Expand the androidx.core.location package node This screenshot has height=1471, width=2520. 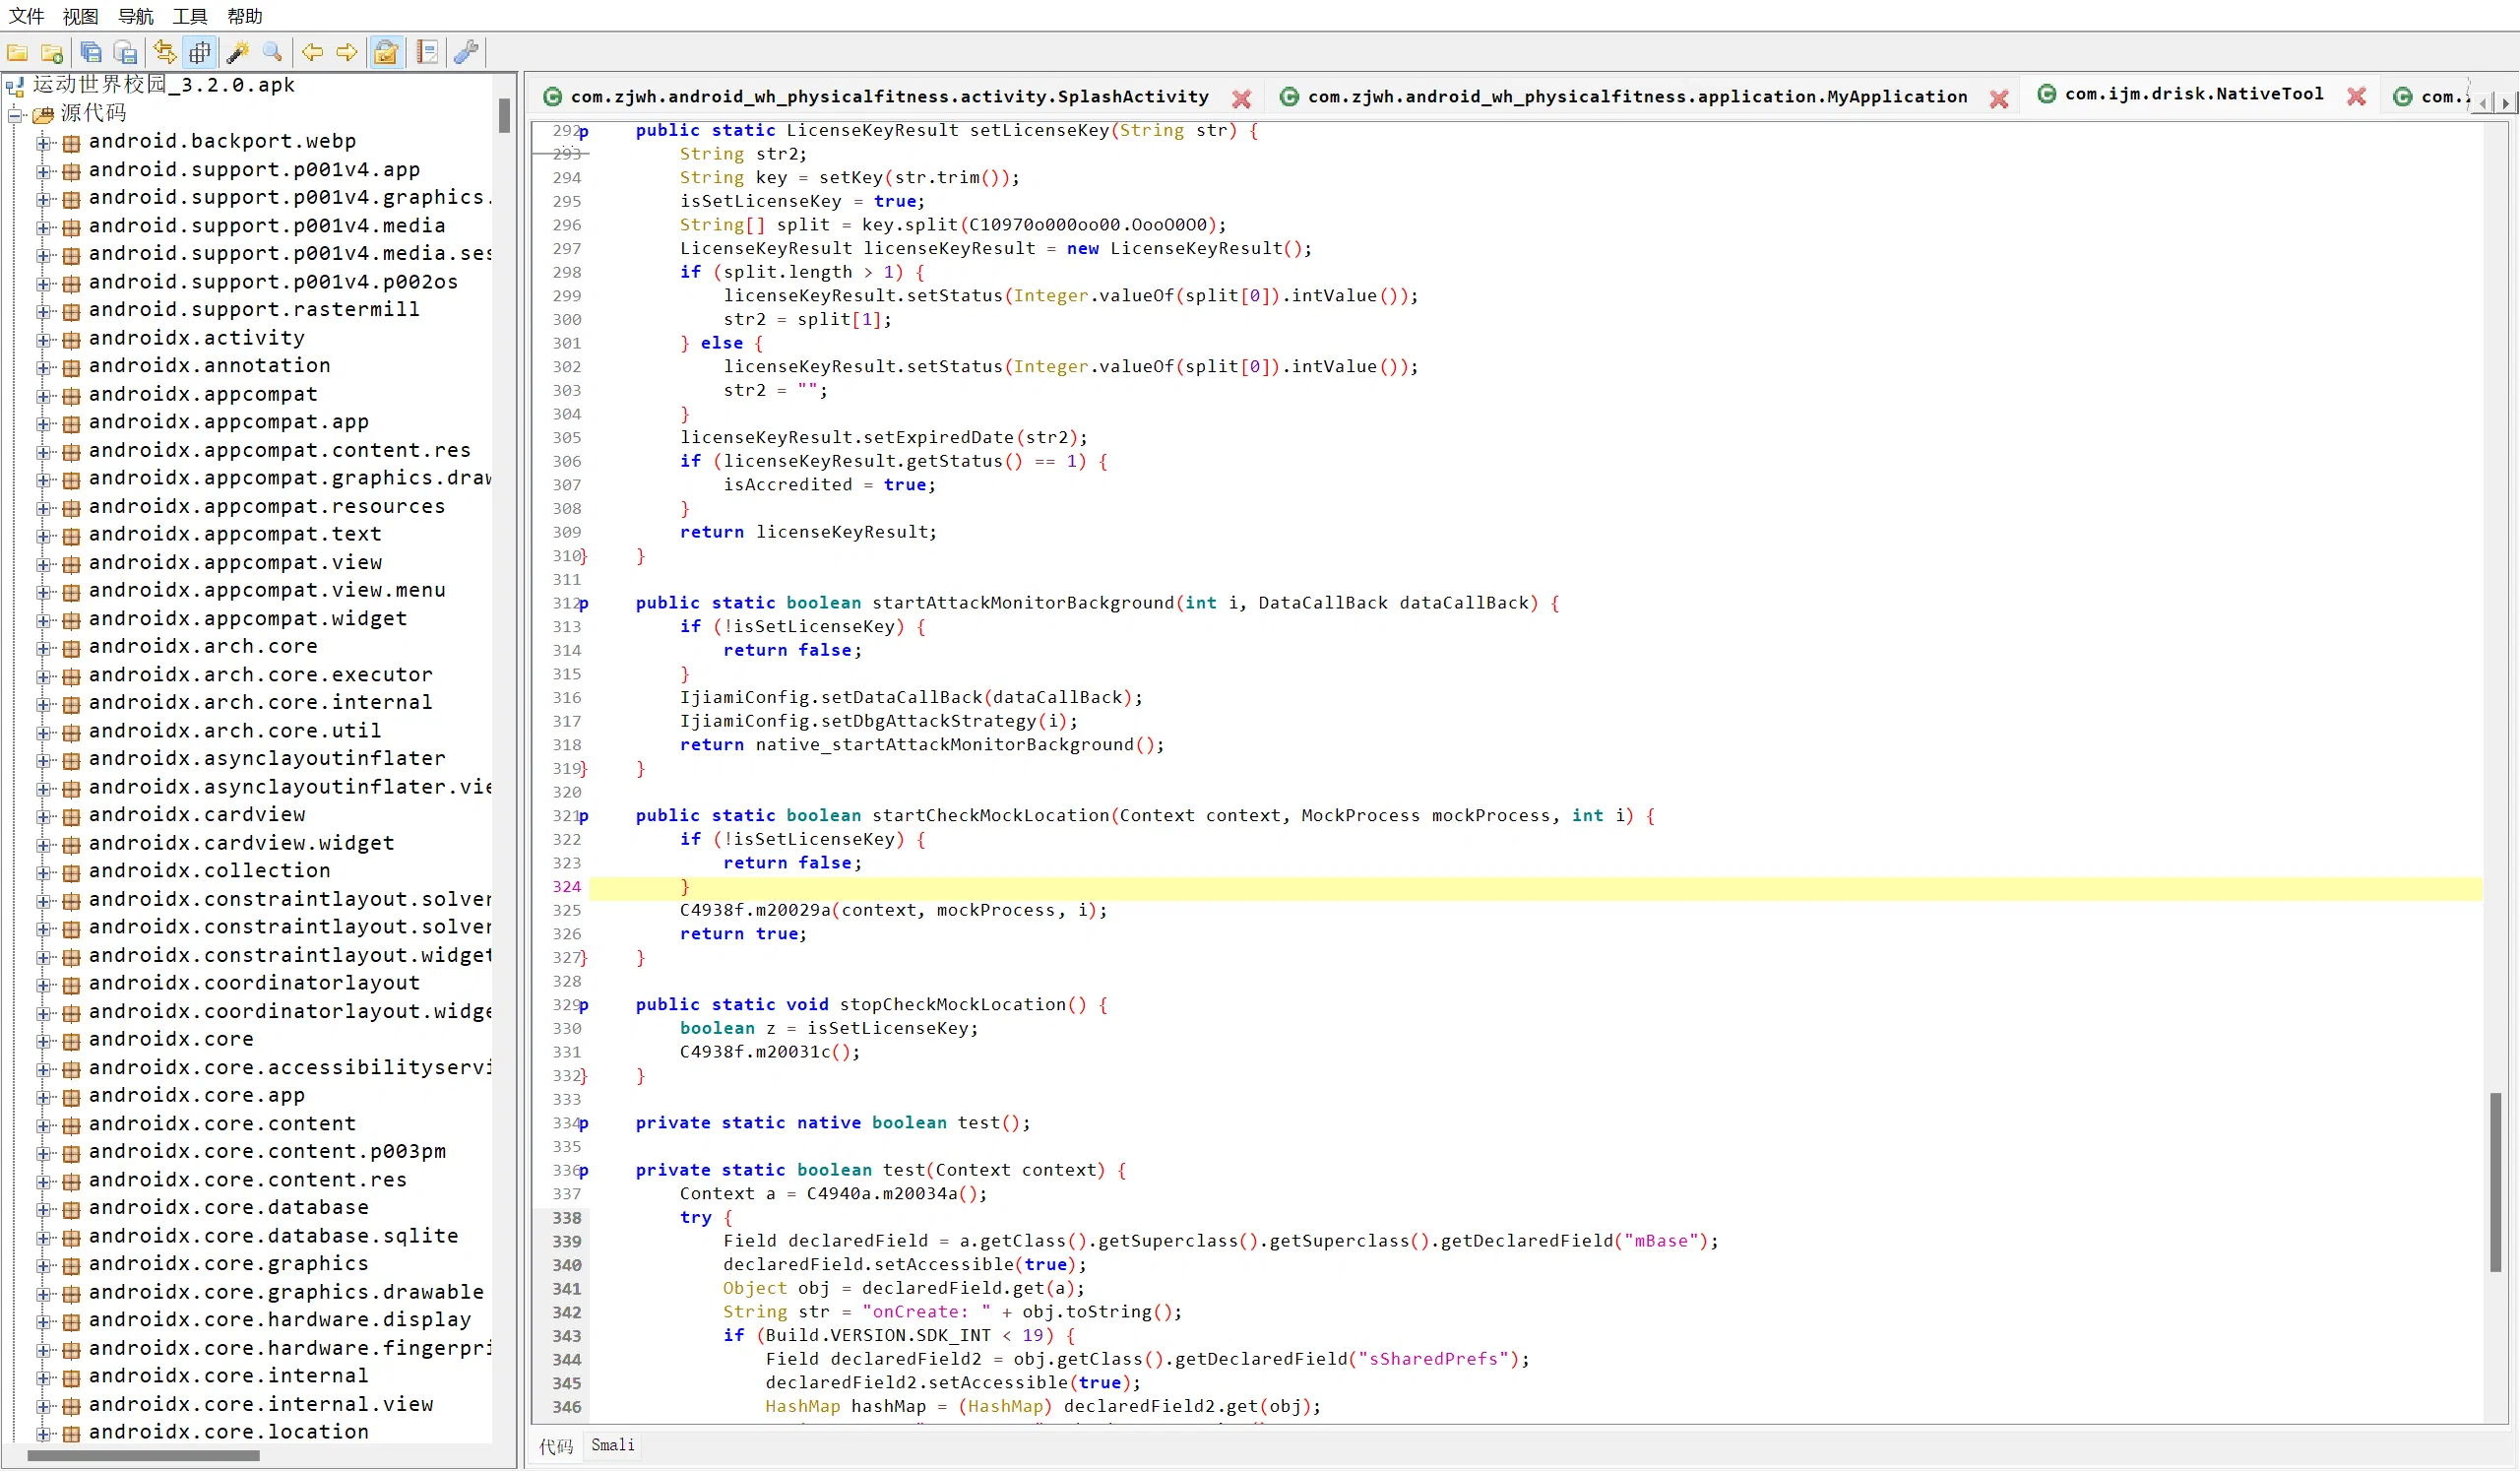pos(43,1434)
